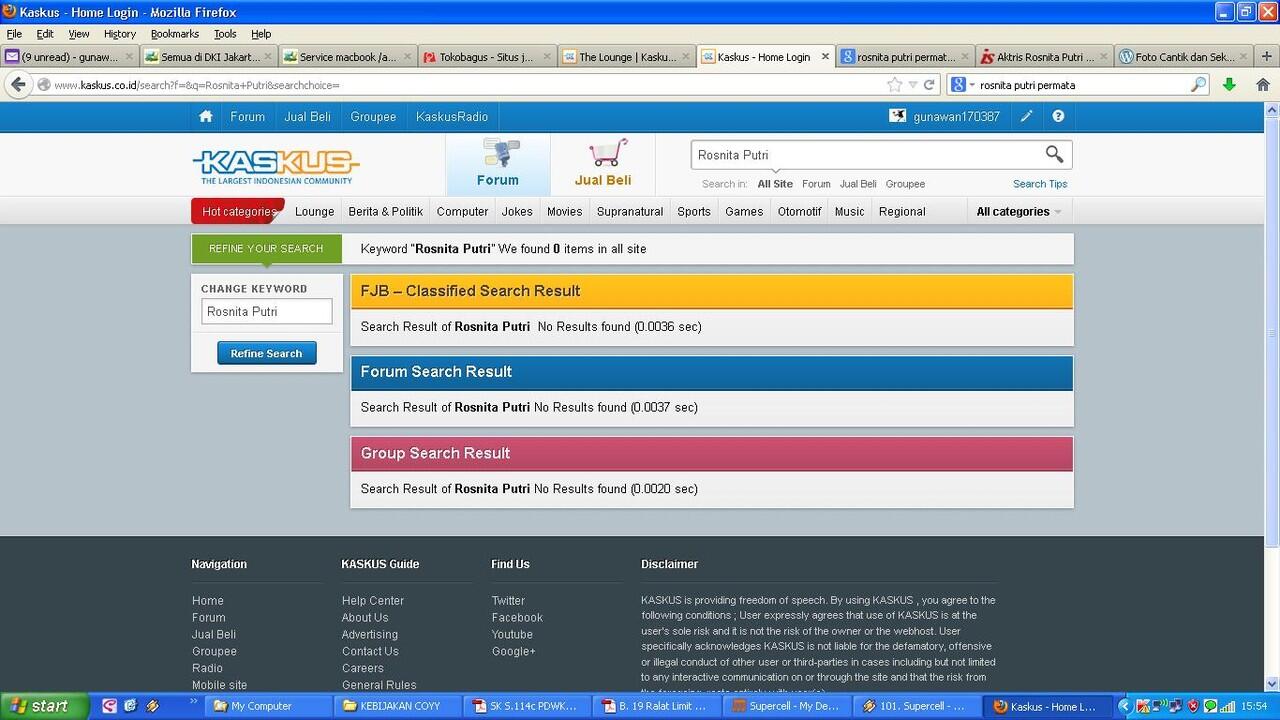Click the KASKUS logo
Screen dimensions: 1280x720
[276, 166]
